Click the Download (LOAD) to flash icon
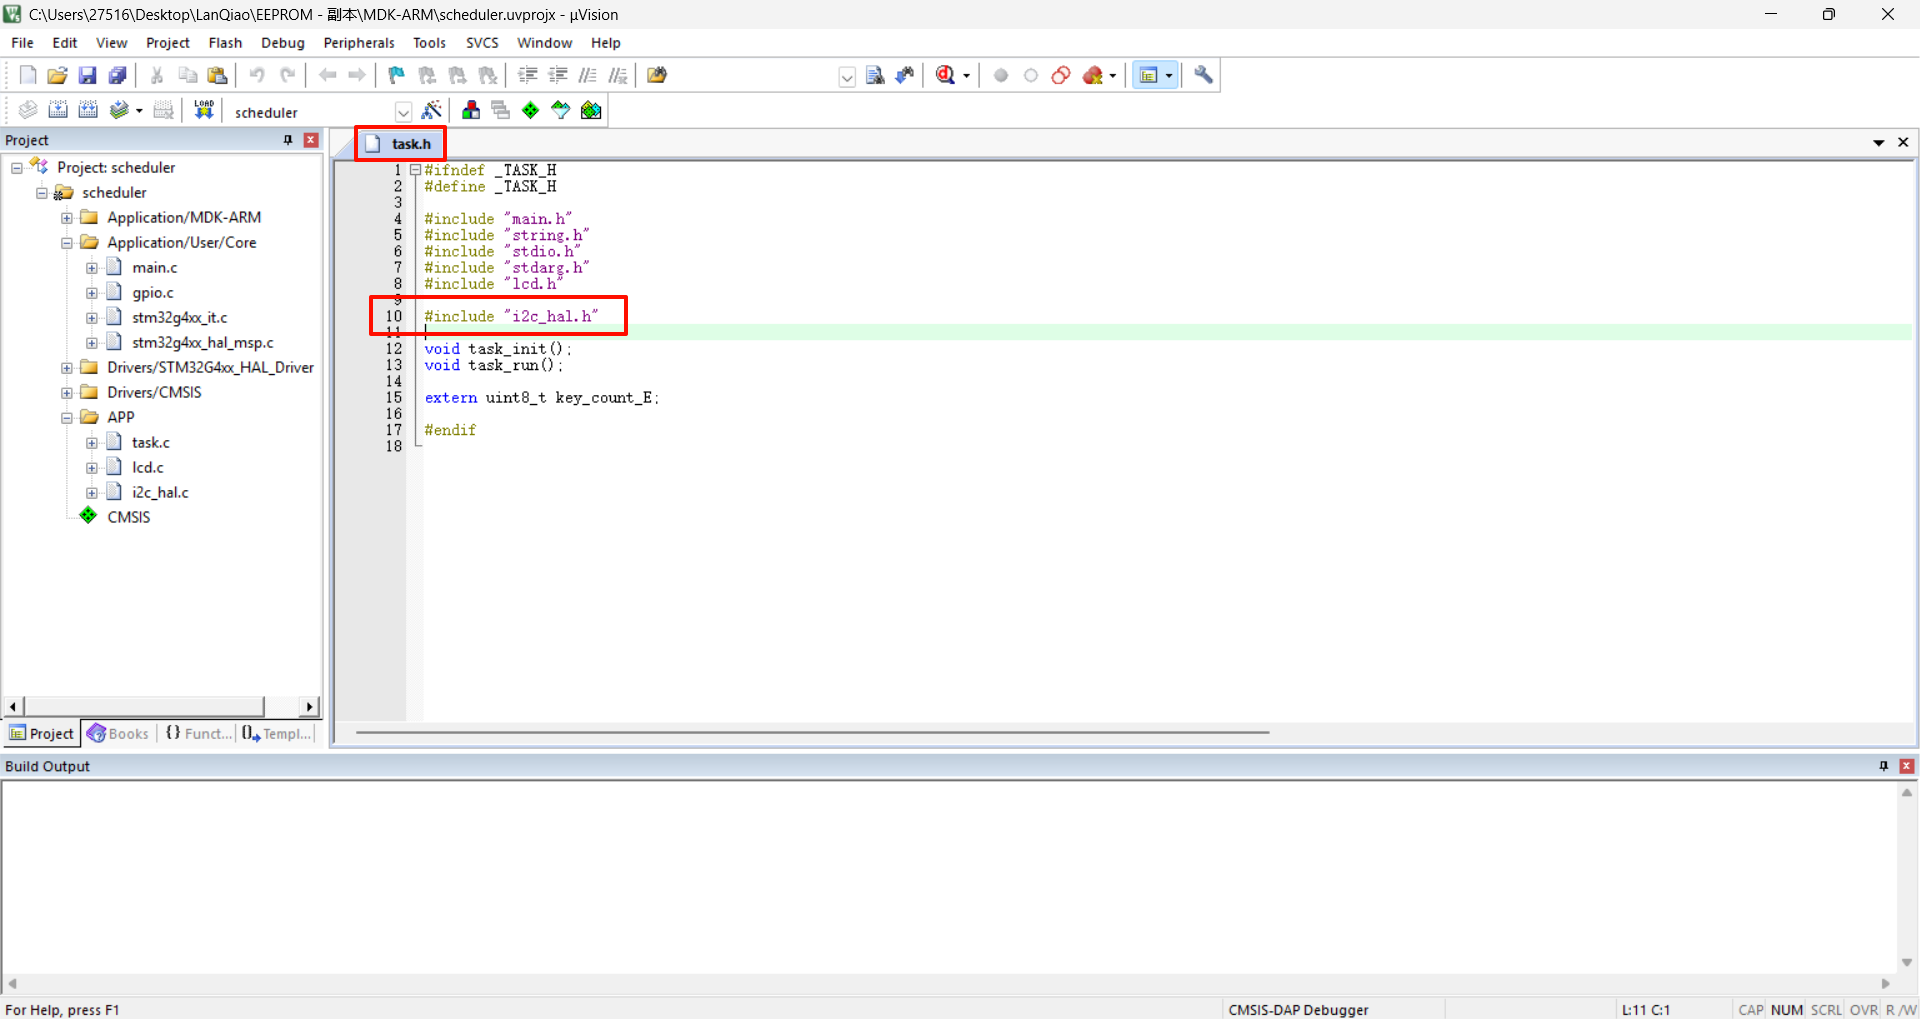 (204, 110)
